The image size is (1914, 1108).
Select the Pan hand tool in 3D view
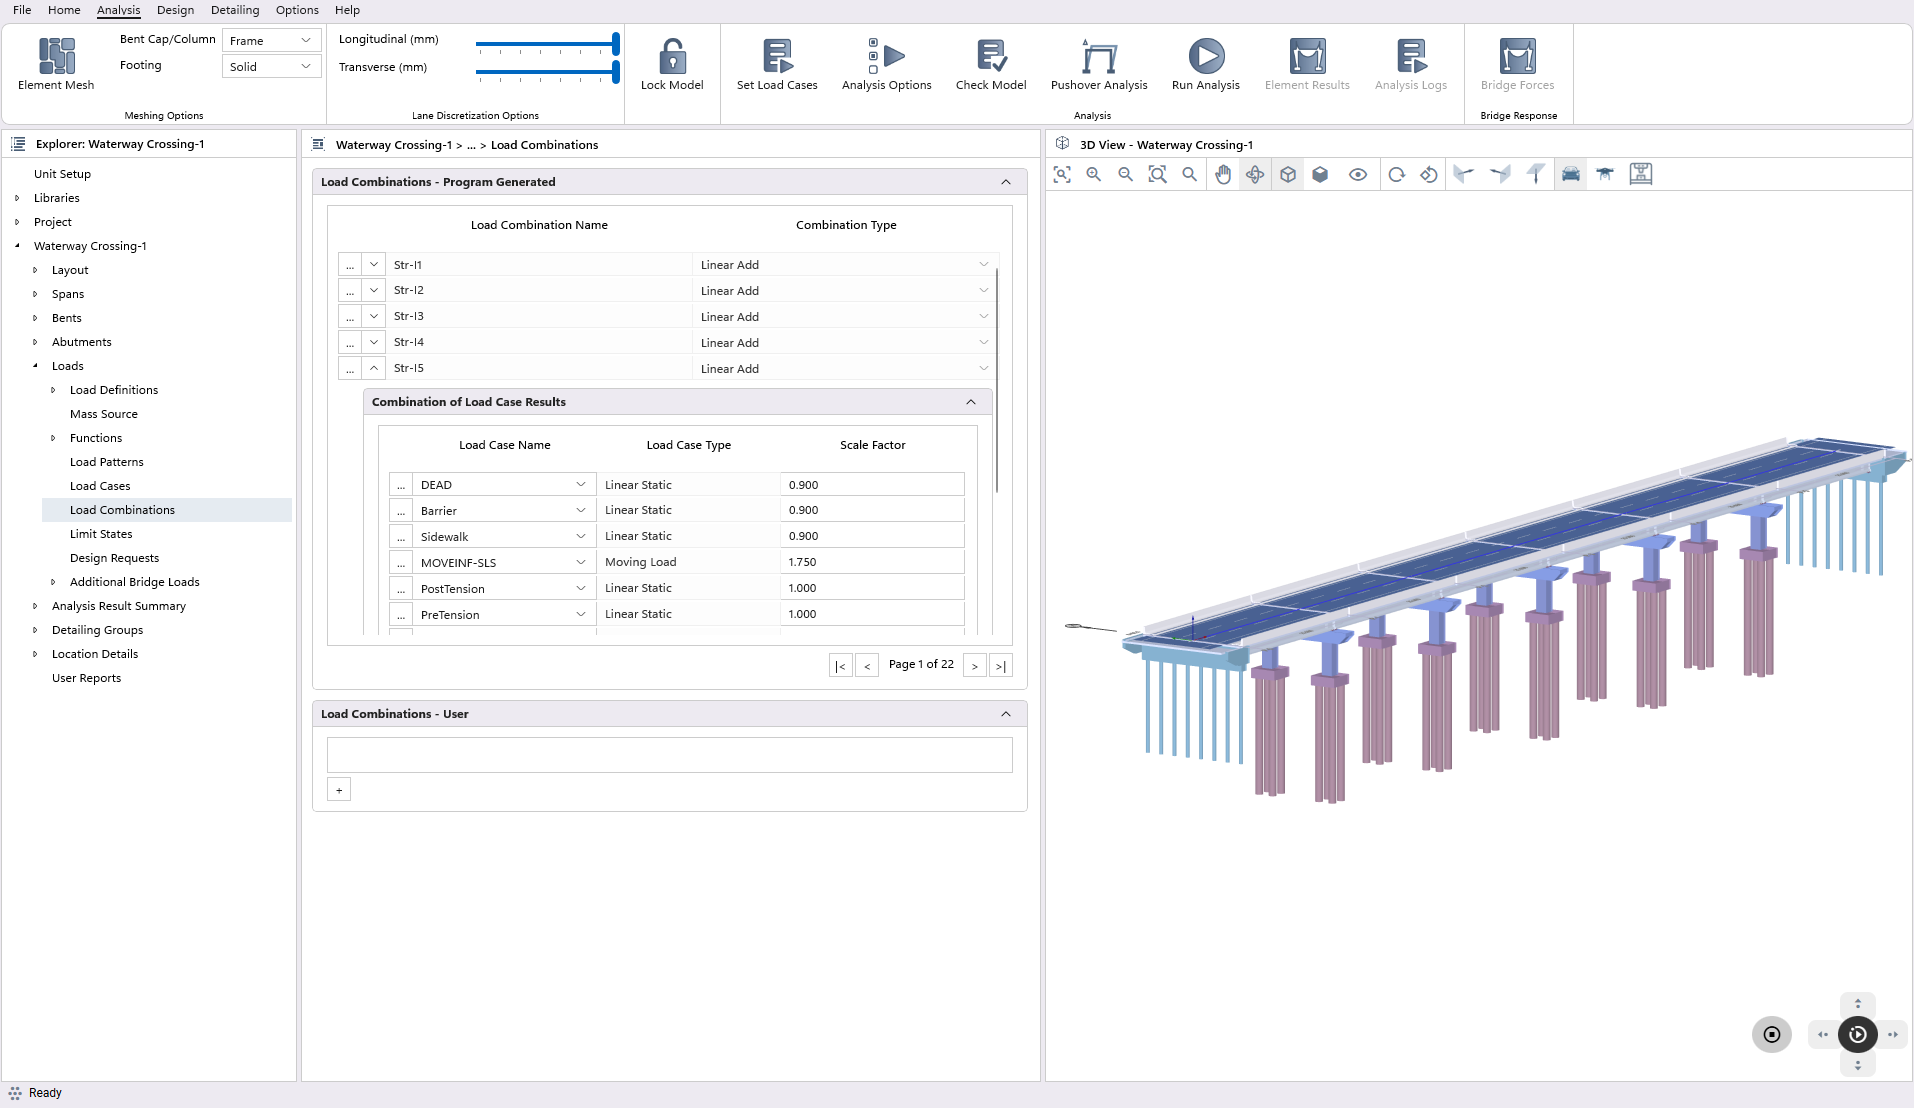click(1223, 174)
